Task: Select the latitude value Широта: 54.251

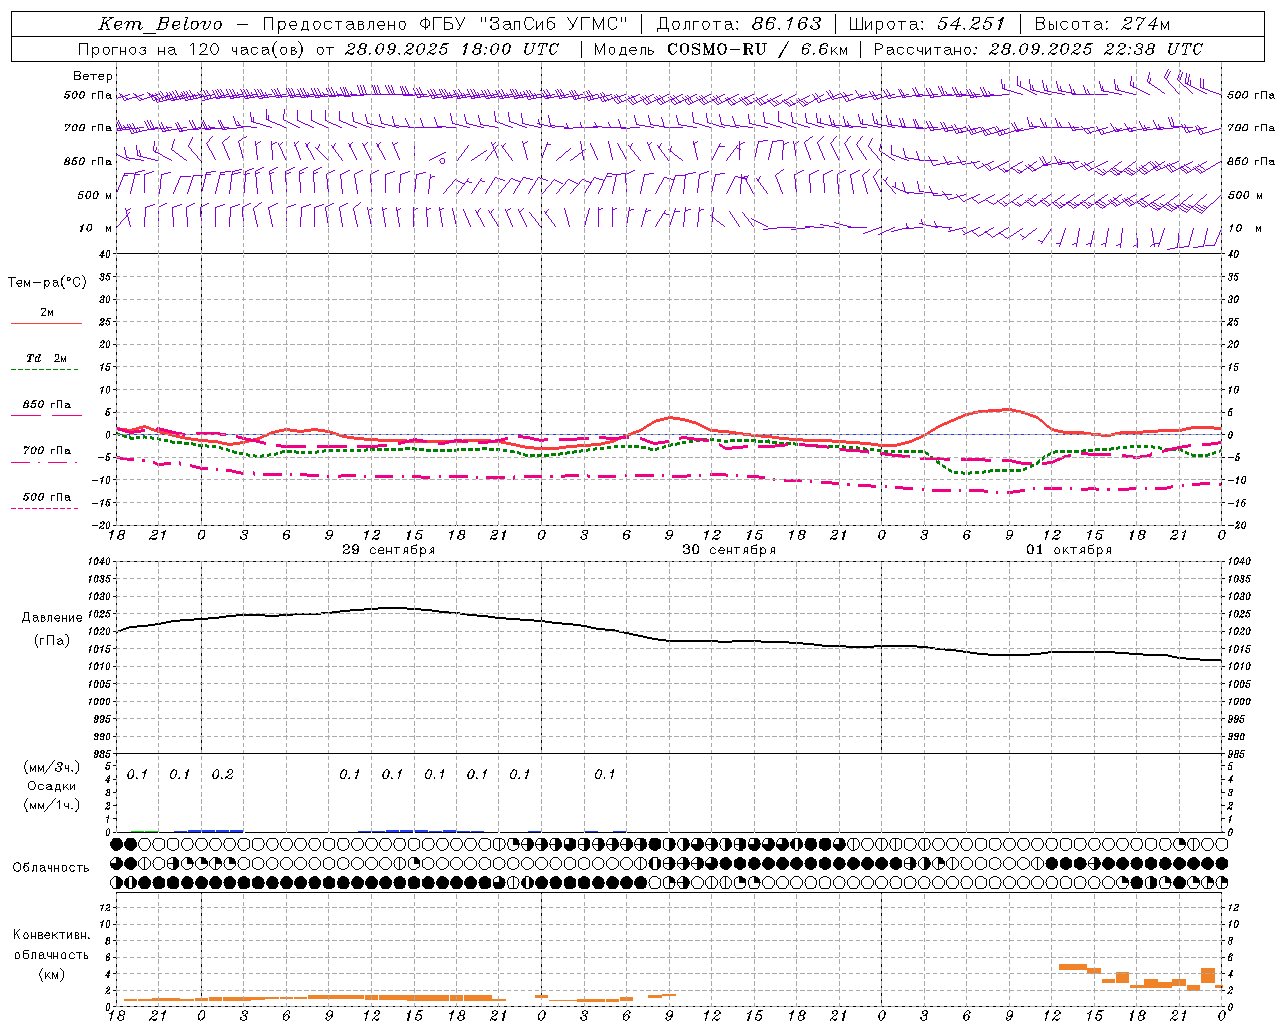Action: [x=927, y=24]
